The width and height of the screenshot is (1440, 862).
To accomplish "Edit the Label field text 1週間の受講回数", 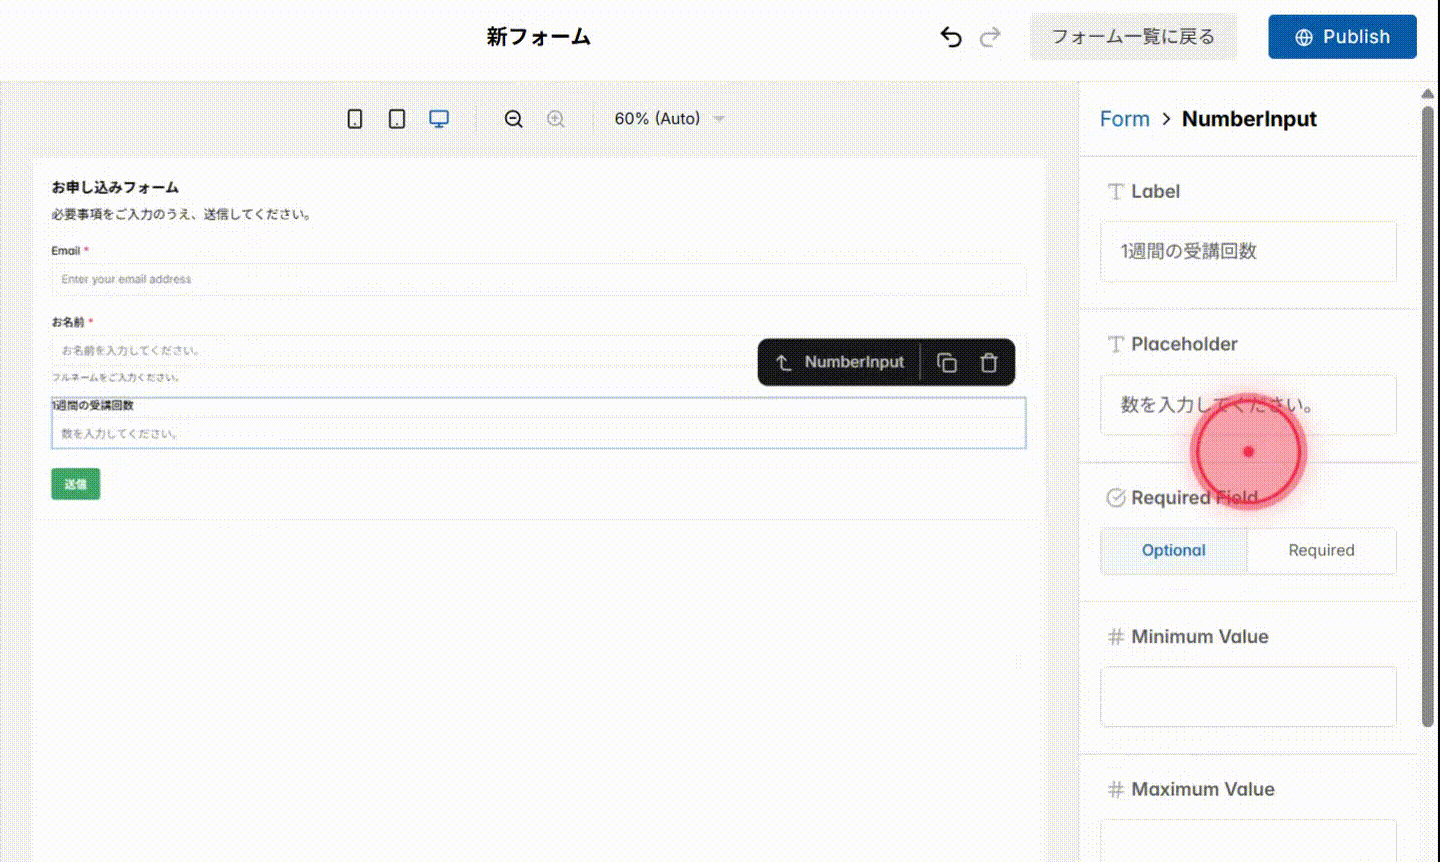I will pyautogui.click(x=1248, y=252).
